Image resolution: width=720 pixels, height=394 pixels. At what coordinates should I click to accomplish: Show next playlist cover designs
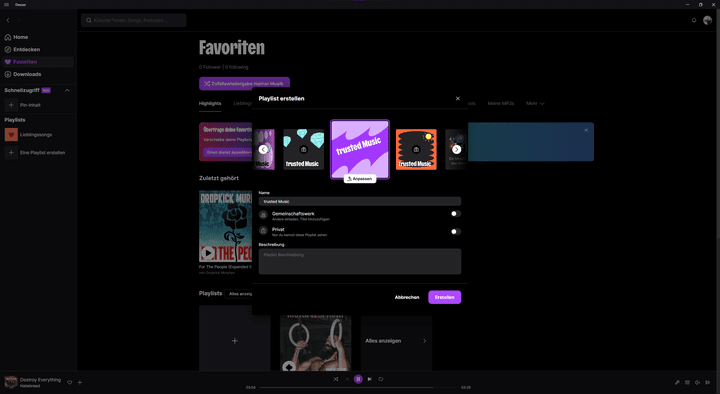coord(456,150)
